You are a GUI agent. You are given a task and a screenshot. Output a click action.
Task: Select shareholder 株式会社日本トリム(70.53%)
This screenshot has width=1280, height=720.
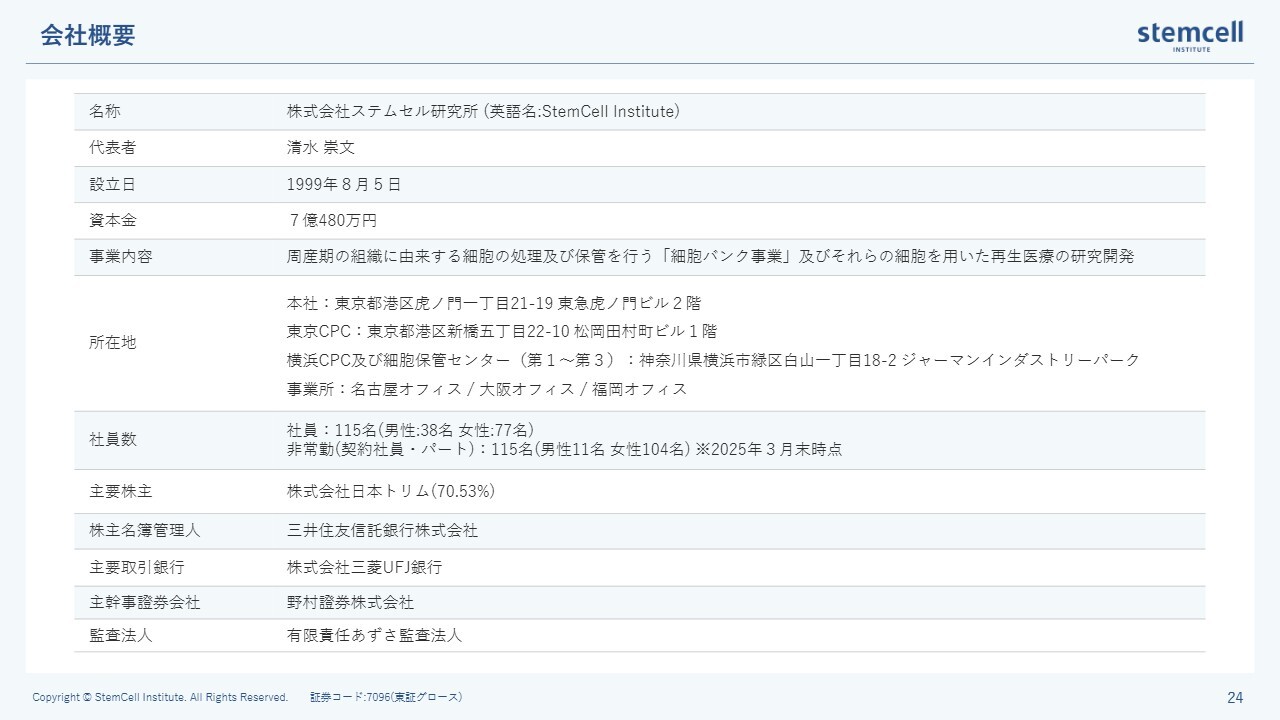(x=391, y=492)
